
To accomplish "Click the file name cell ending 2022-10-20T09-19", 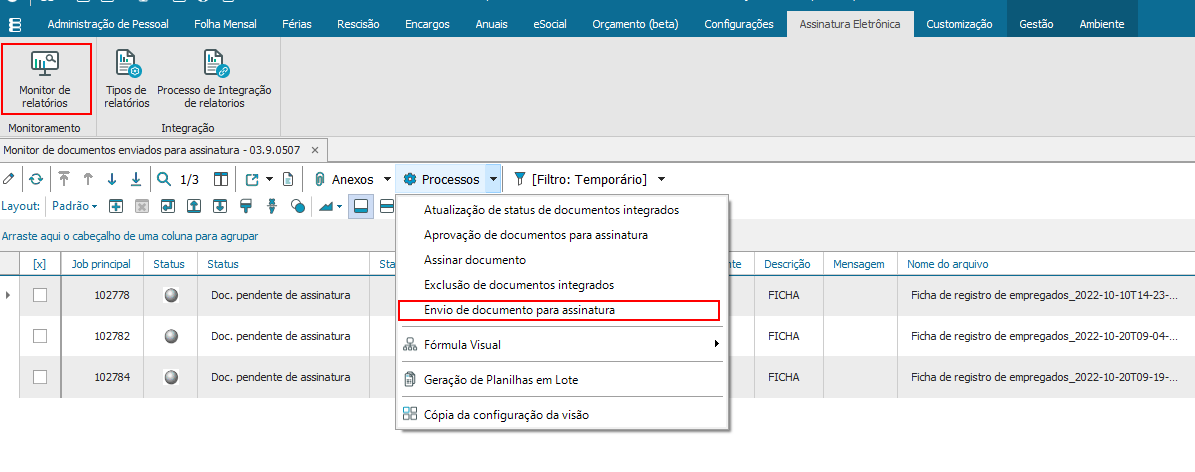I will [x=1046, y=377].
